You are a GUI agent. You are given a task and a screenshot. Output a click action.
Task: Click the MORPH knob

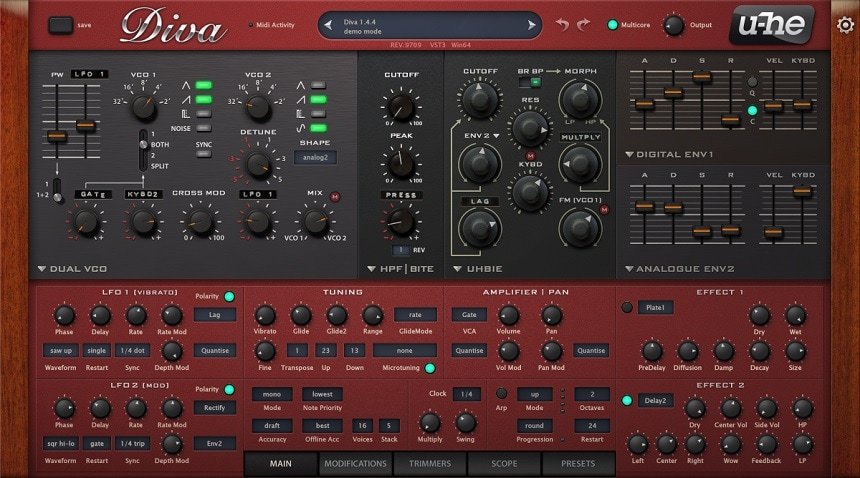580,99
